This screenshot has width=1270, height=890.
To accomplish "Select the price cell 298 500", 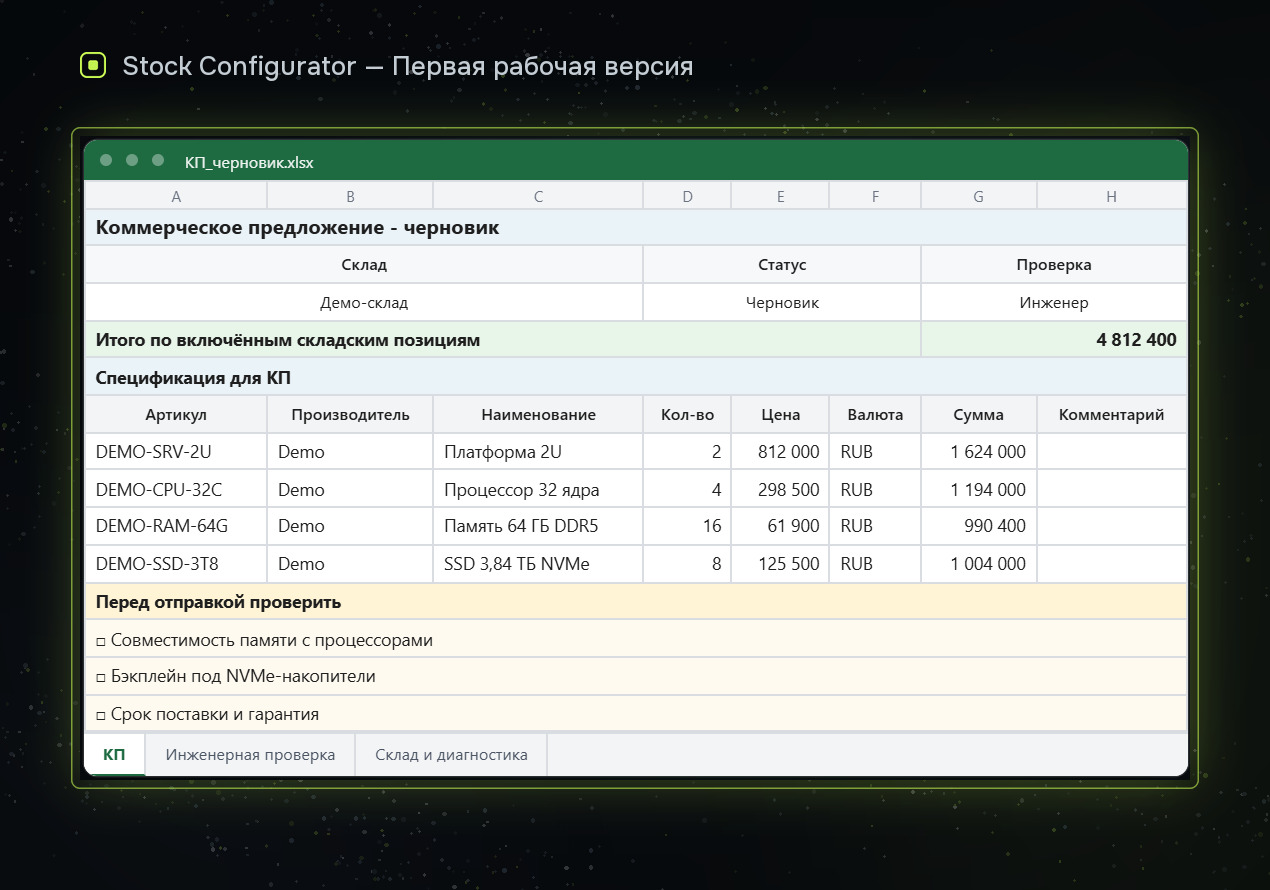I will pyautogui.click(x=780, y=489).
